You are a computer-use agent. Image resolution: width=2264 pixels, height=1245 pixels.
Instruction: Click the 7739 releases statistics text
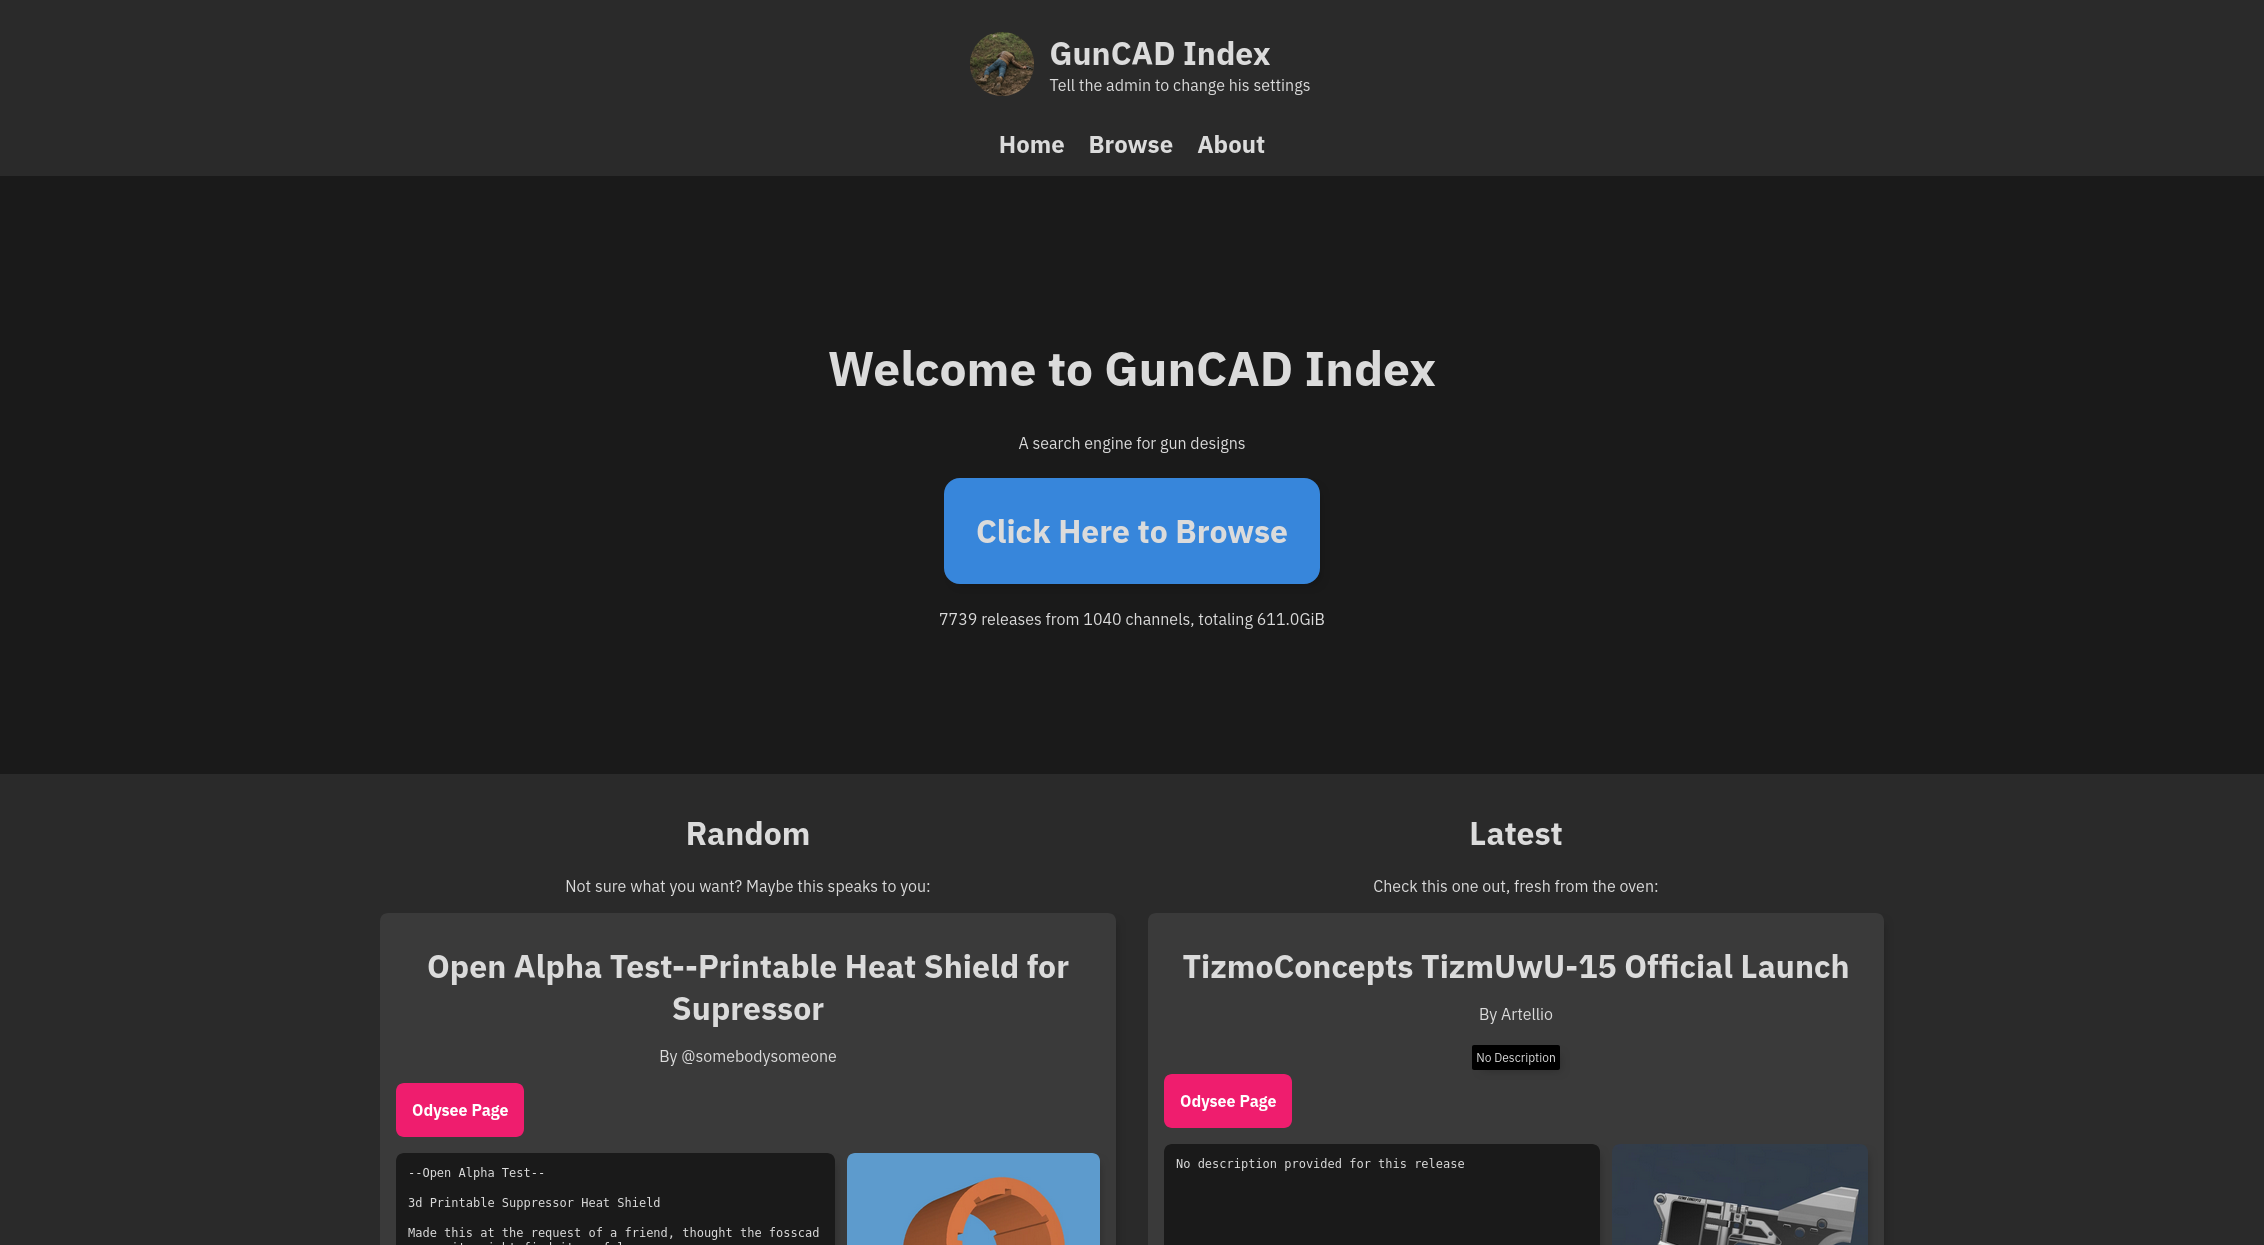point(1132,619)
